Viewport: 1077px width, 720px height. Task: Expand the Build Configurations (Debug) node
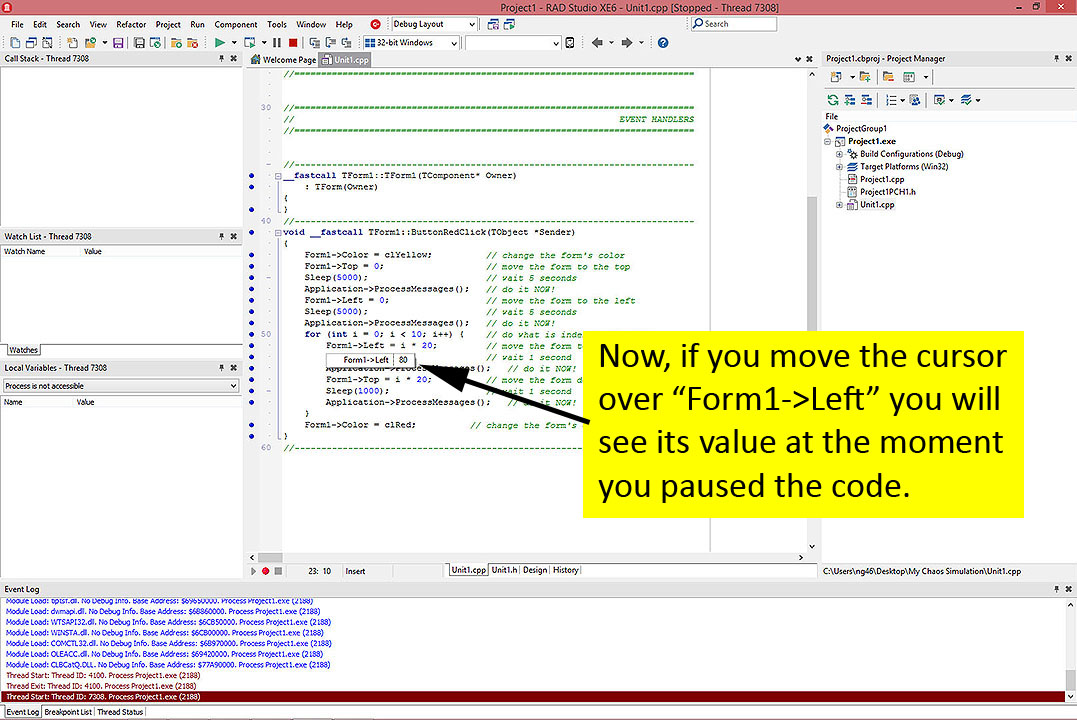(839, 155)
